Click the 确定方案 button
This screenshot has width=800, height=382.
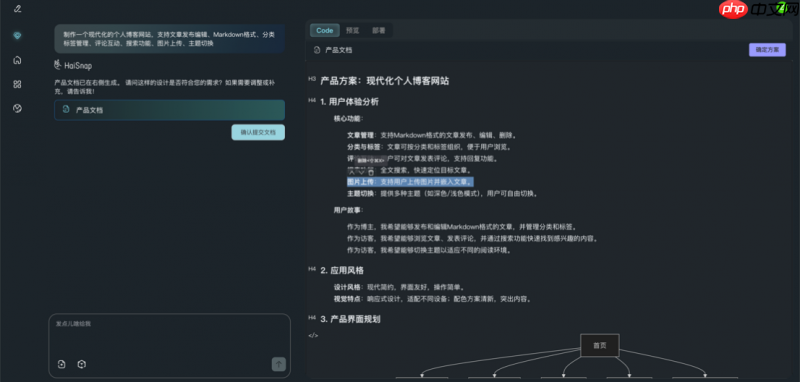point(767,50)
